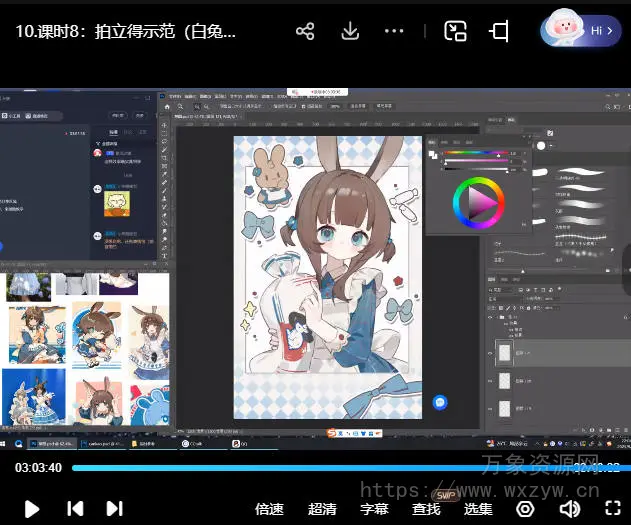Click the 查找 search button
631x525 pixels.
(x=426, y=509)
